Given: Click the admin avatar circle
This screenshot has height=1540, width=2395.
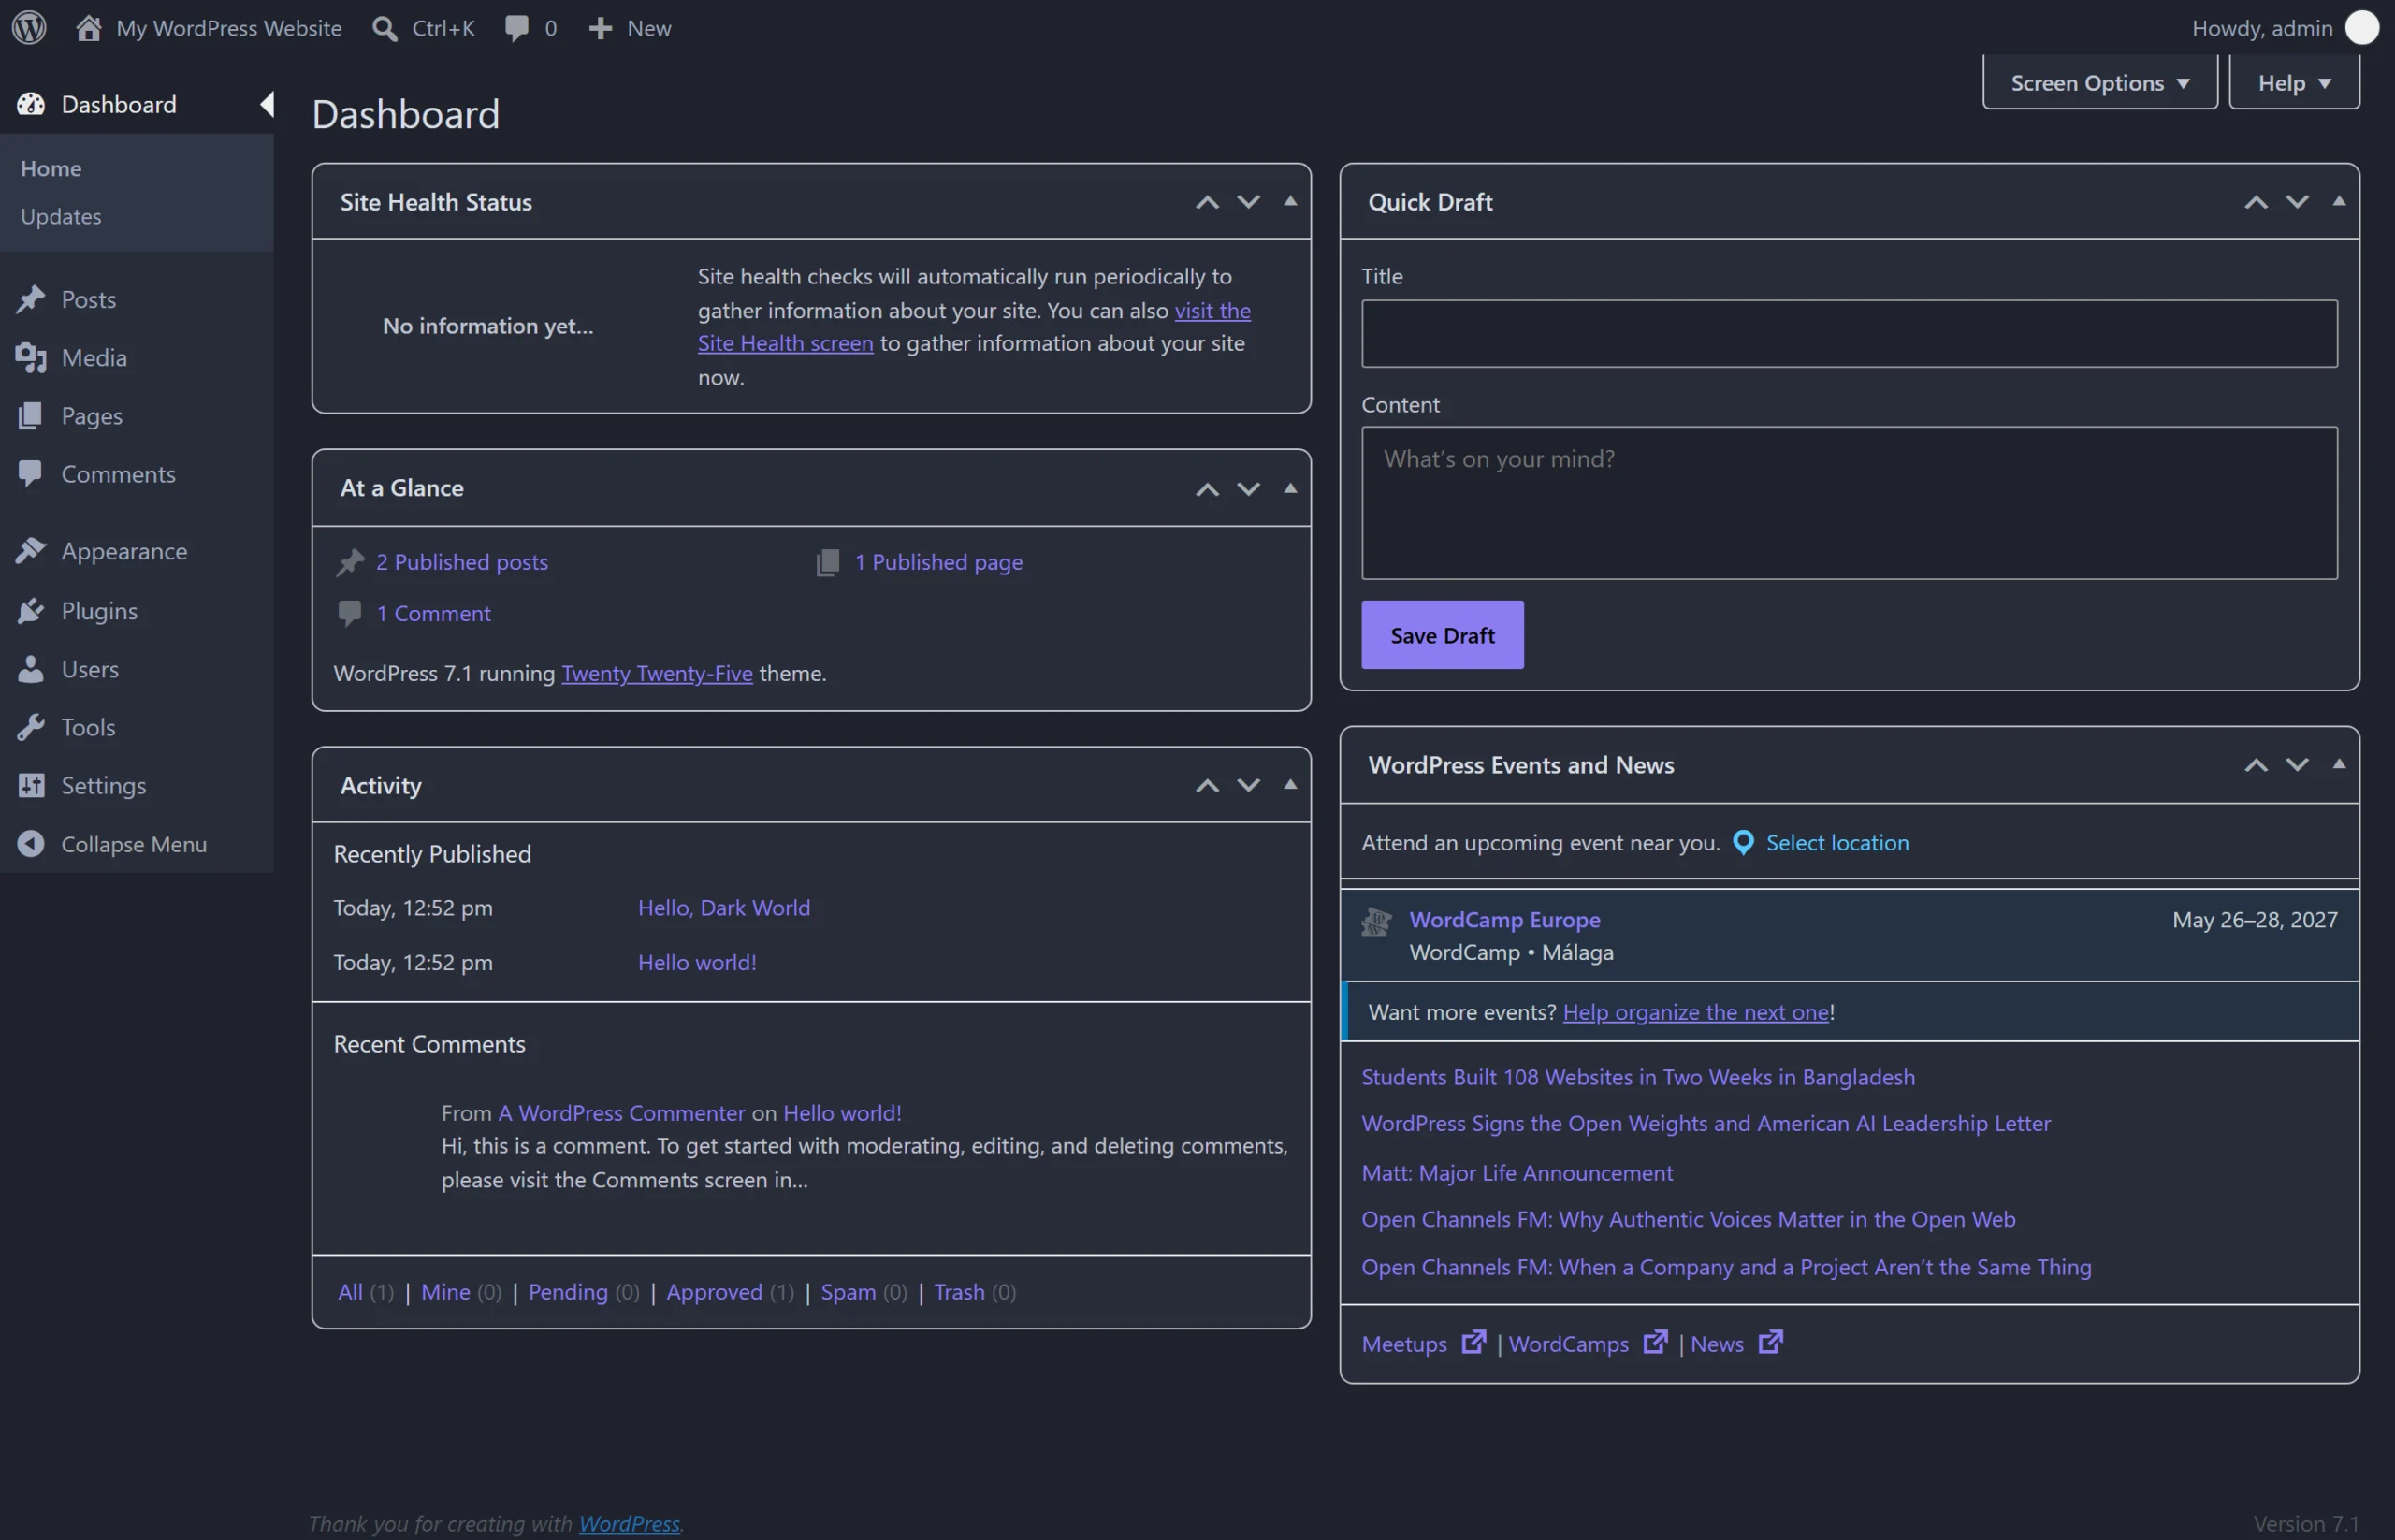Looking at the screenshot, I should (2361, 28).
